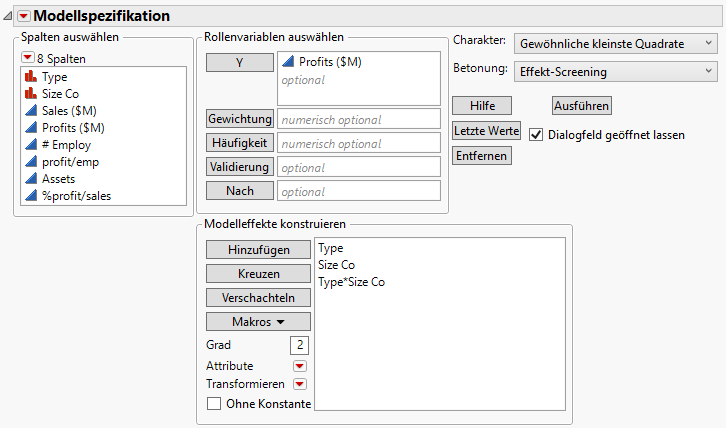
Task: Click the icon beside # Employ column
Action: point(29,144)
